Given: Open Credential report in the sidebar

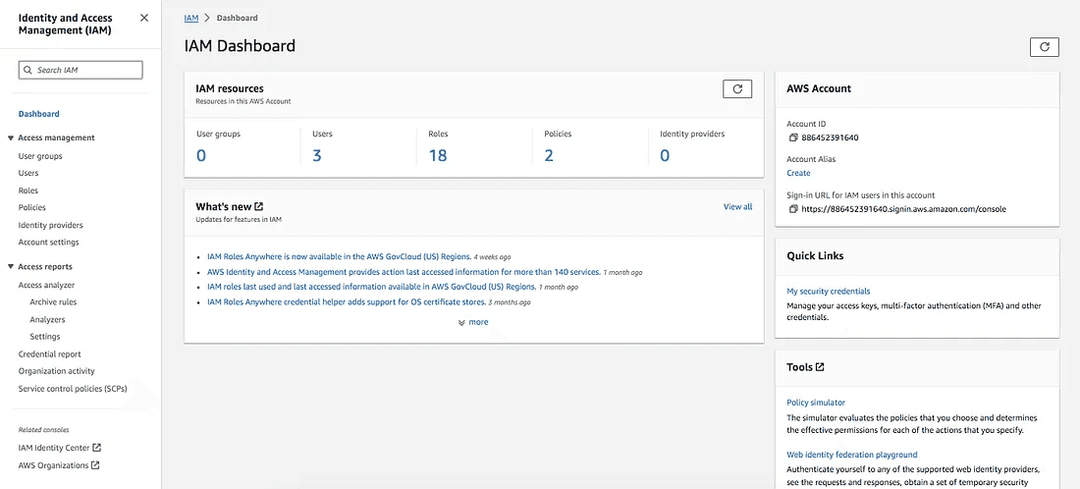Looking at the screenshot, I should tap(50, 354).
